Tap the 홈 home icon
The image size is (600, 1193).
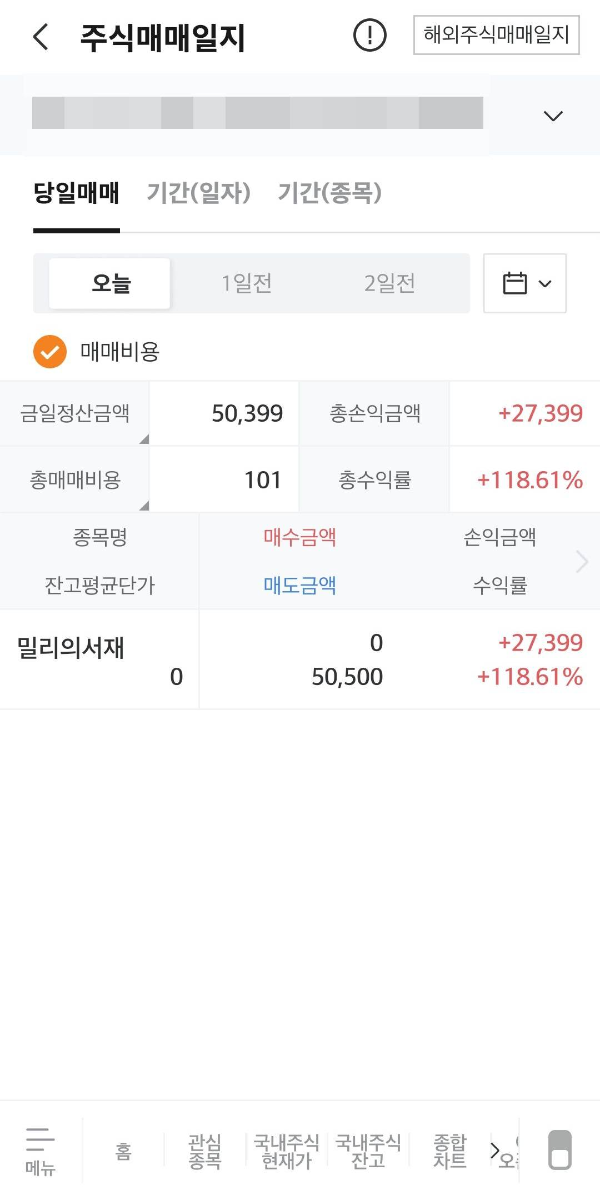[x=123, y=1150]
